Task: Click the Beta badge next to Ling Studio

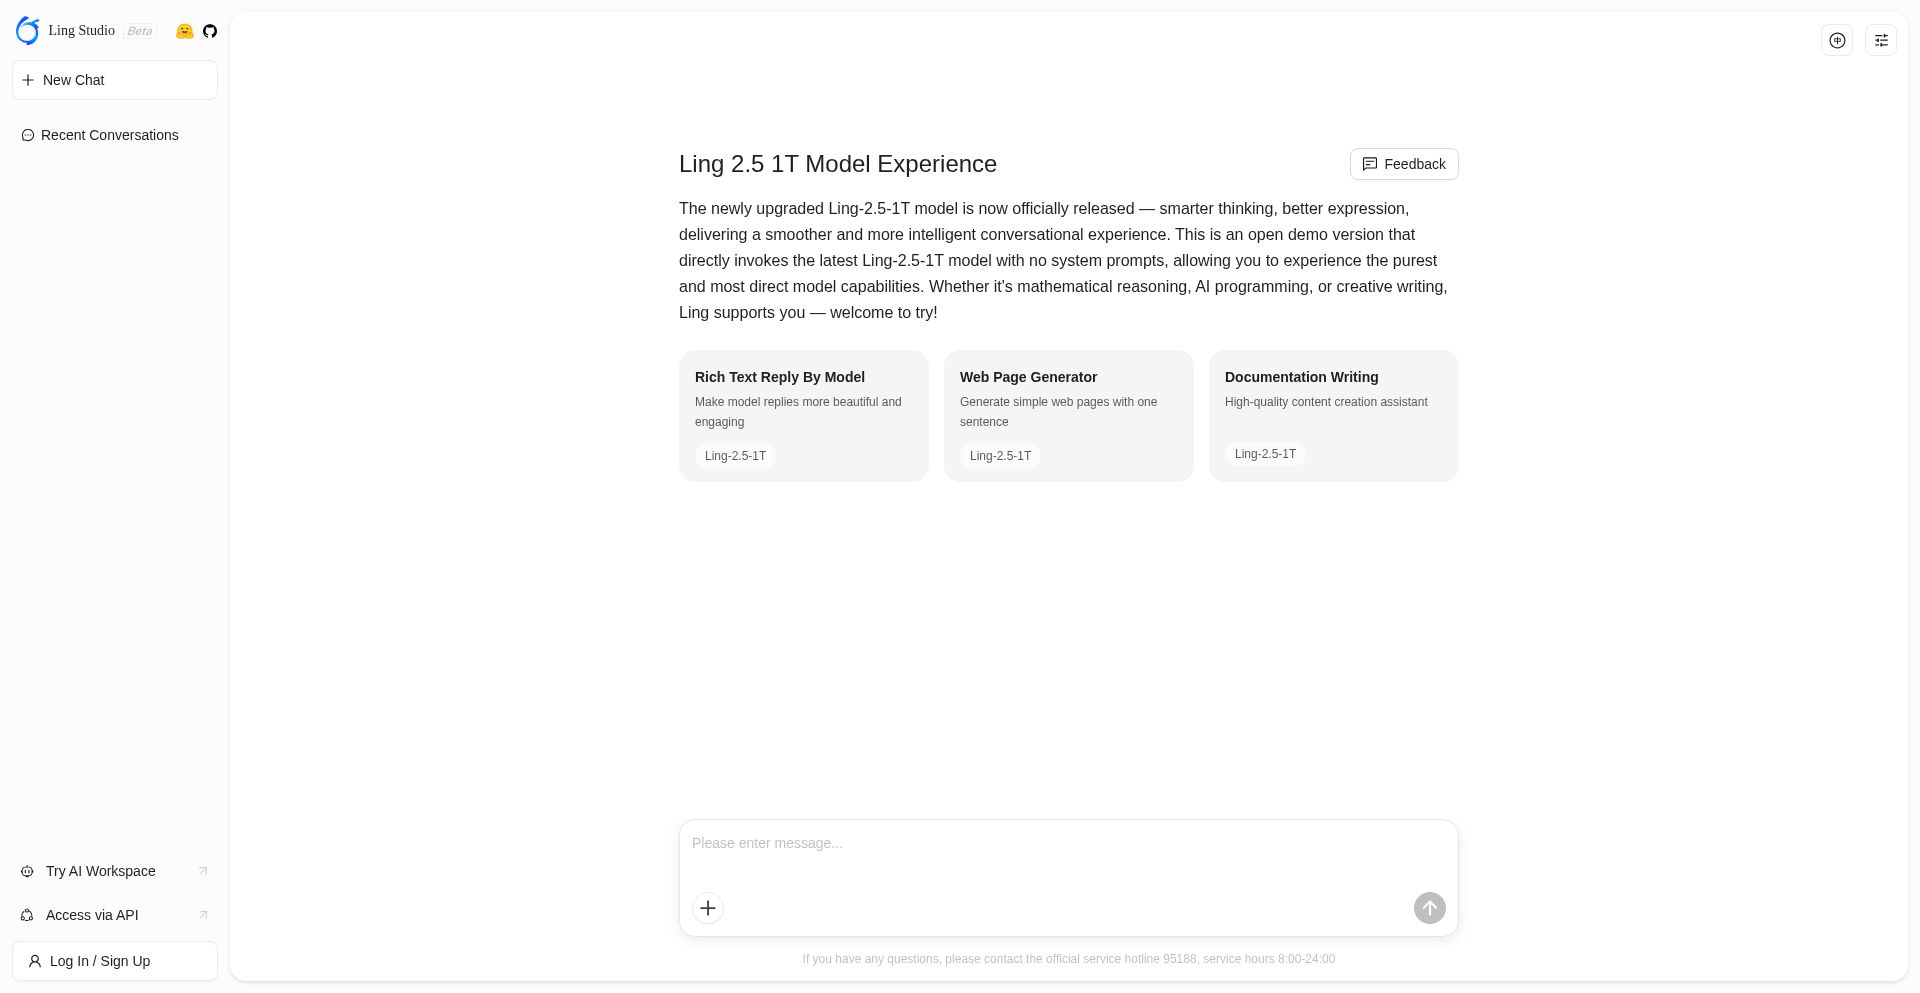Action: pos(140,31)
